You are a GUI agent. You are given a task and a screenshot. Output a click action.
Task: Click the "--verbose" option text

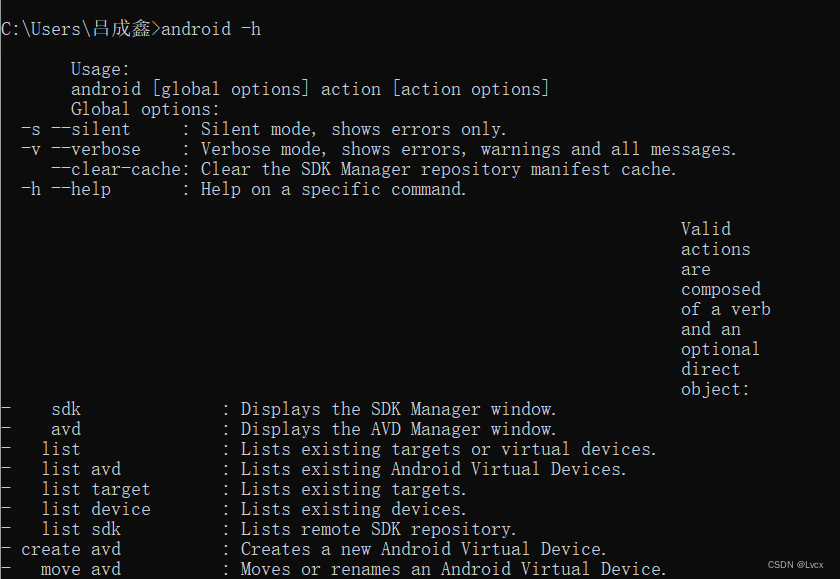click(96, 149)
